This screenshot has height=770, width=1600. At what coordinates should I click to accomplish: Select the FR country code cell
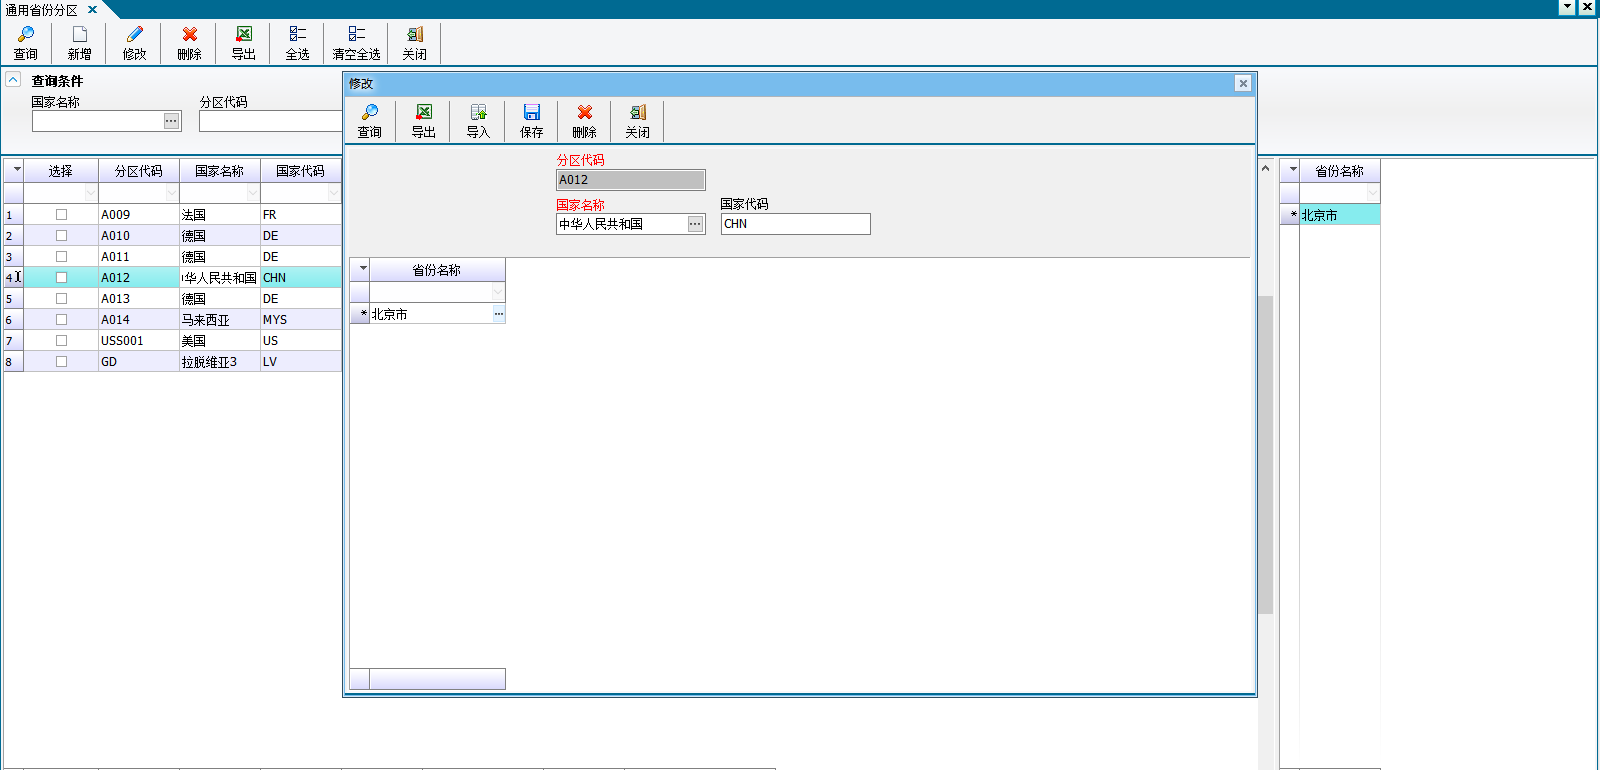coord(301,215)
